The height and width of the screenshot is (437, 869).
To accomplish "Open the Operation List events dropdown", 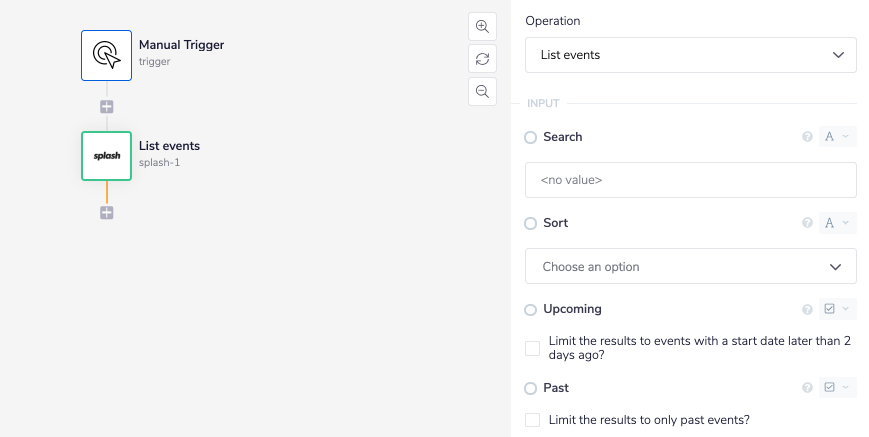I will 690,55.
